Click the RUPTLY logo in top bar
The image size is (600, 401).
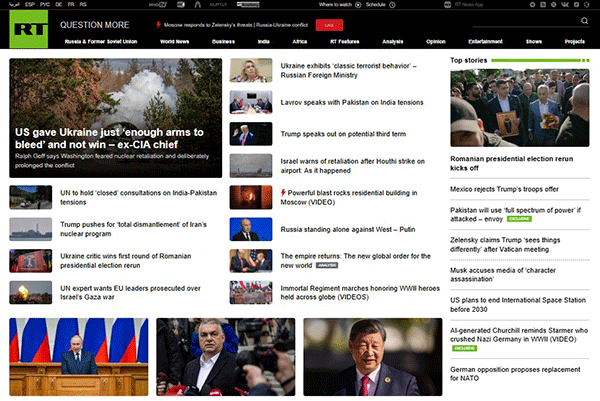[218, 5]
